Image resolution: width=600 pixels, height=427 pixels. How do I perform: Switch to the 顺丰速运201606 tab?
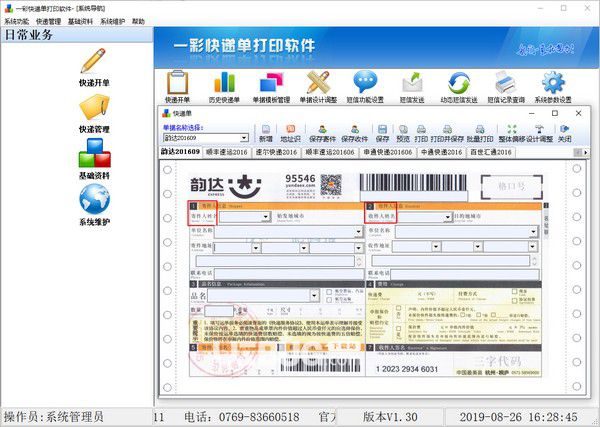tap(330, 152)
